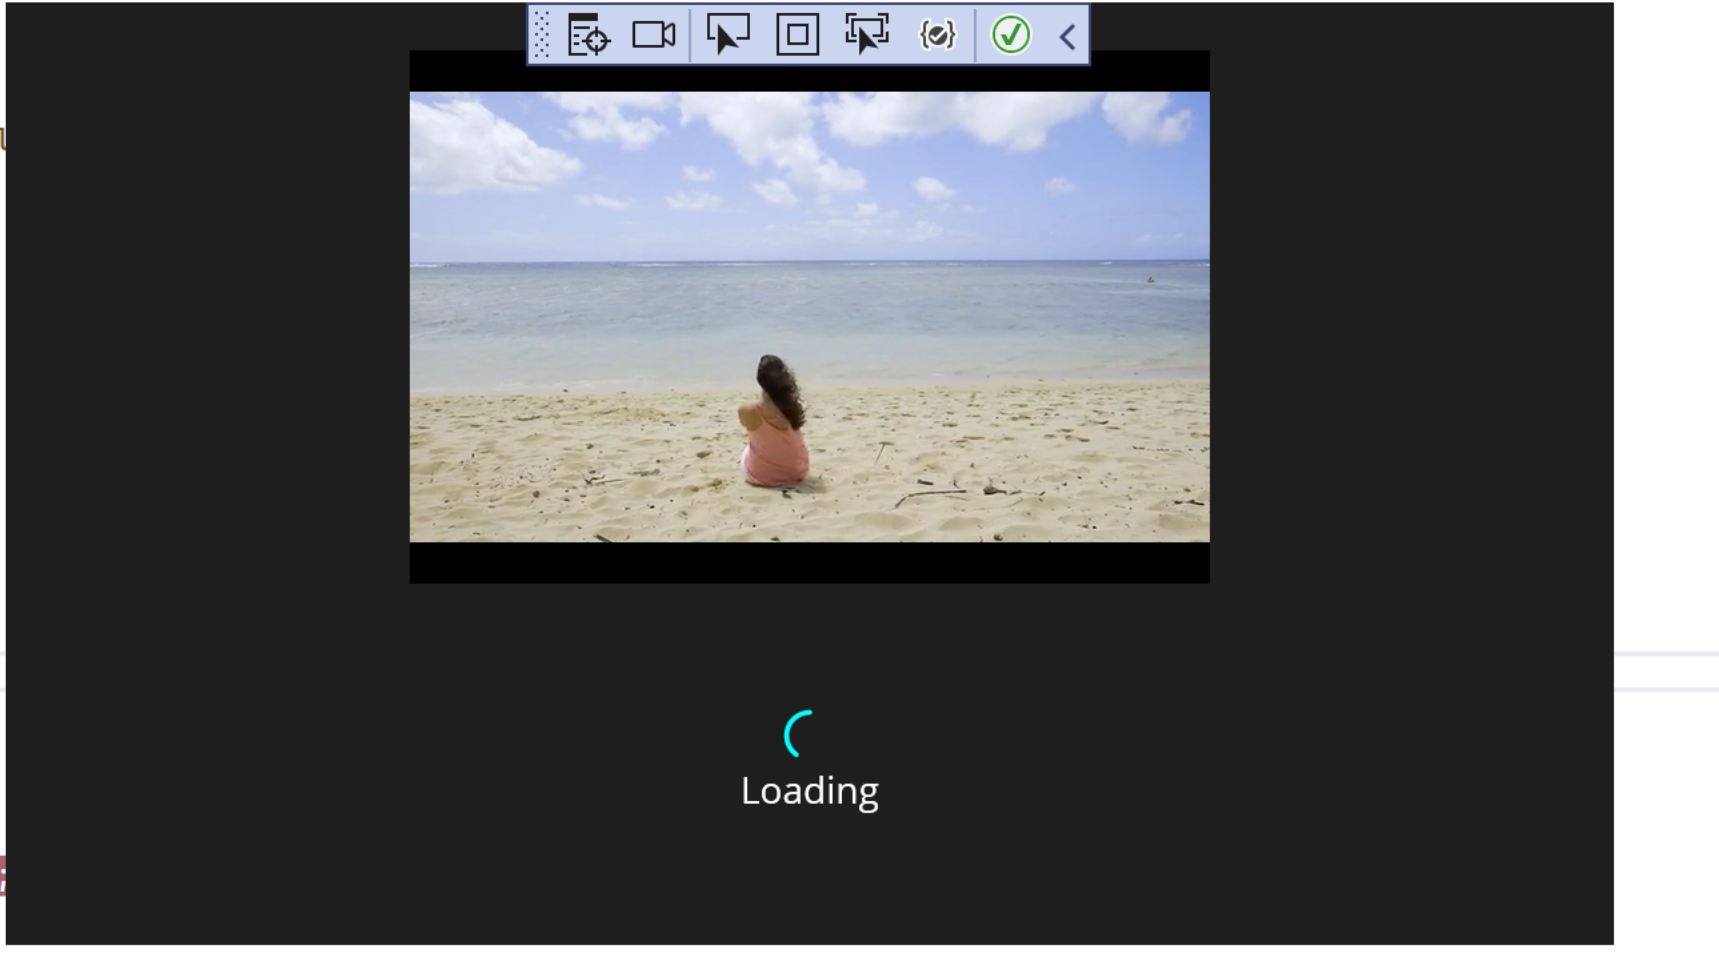Confirm using the green checkmark icon
This screenshot has height=968, width=1719.
[x=1010, y=35]
